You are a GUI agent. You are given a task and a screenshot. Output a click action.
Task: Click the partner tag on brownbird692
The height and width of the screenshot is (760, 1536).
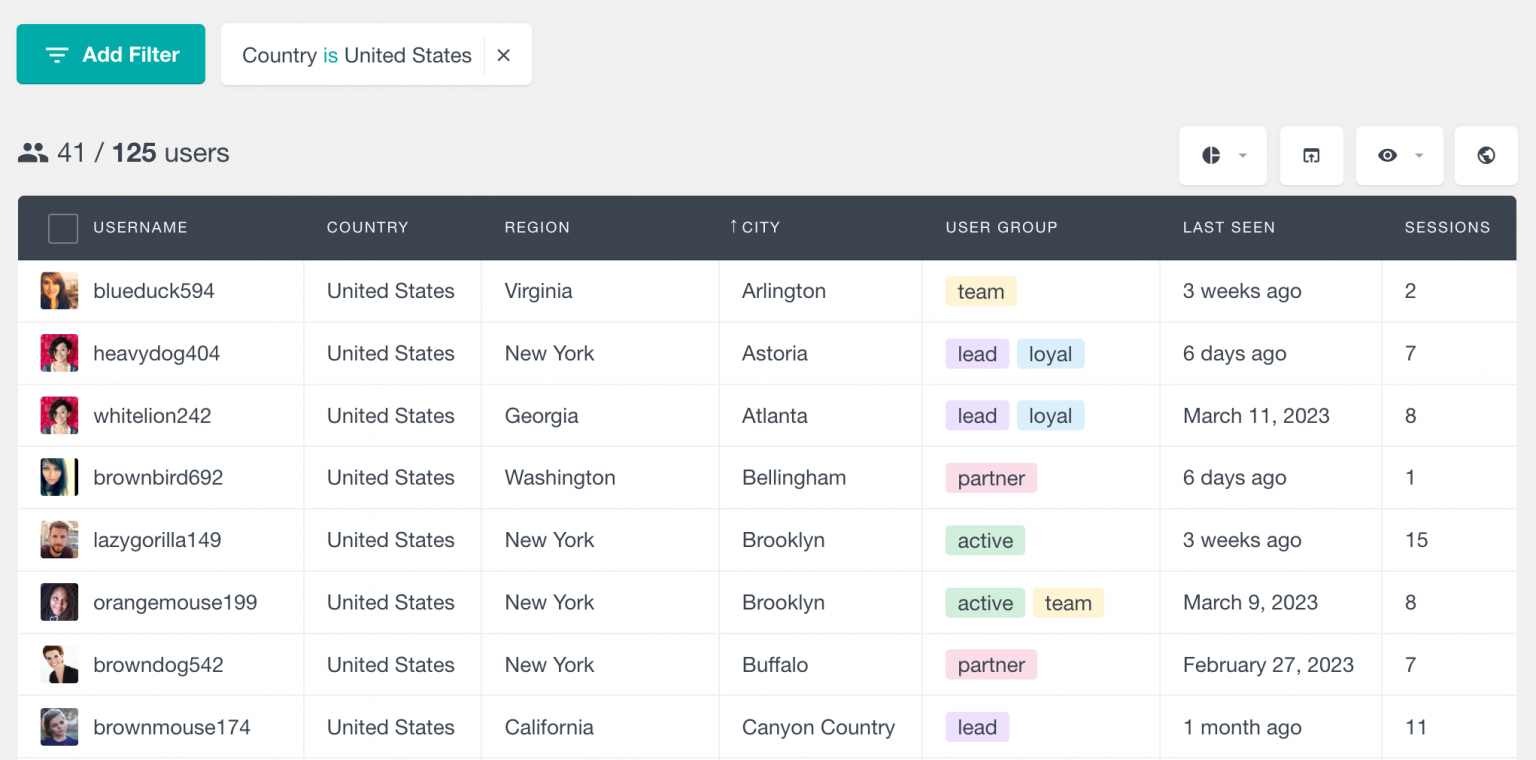[990, 479]
